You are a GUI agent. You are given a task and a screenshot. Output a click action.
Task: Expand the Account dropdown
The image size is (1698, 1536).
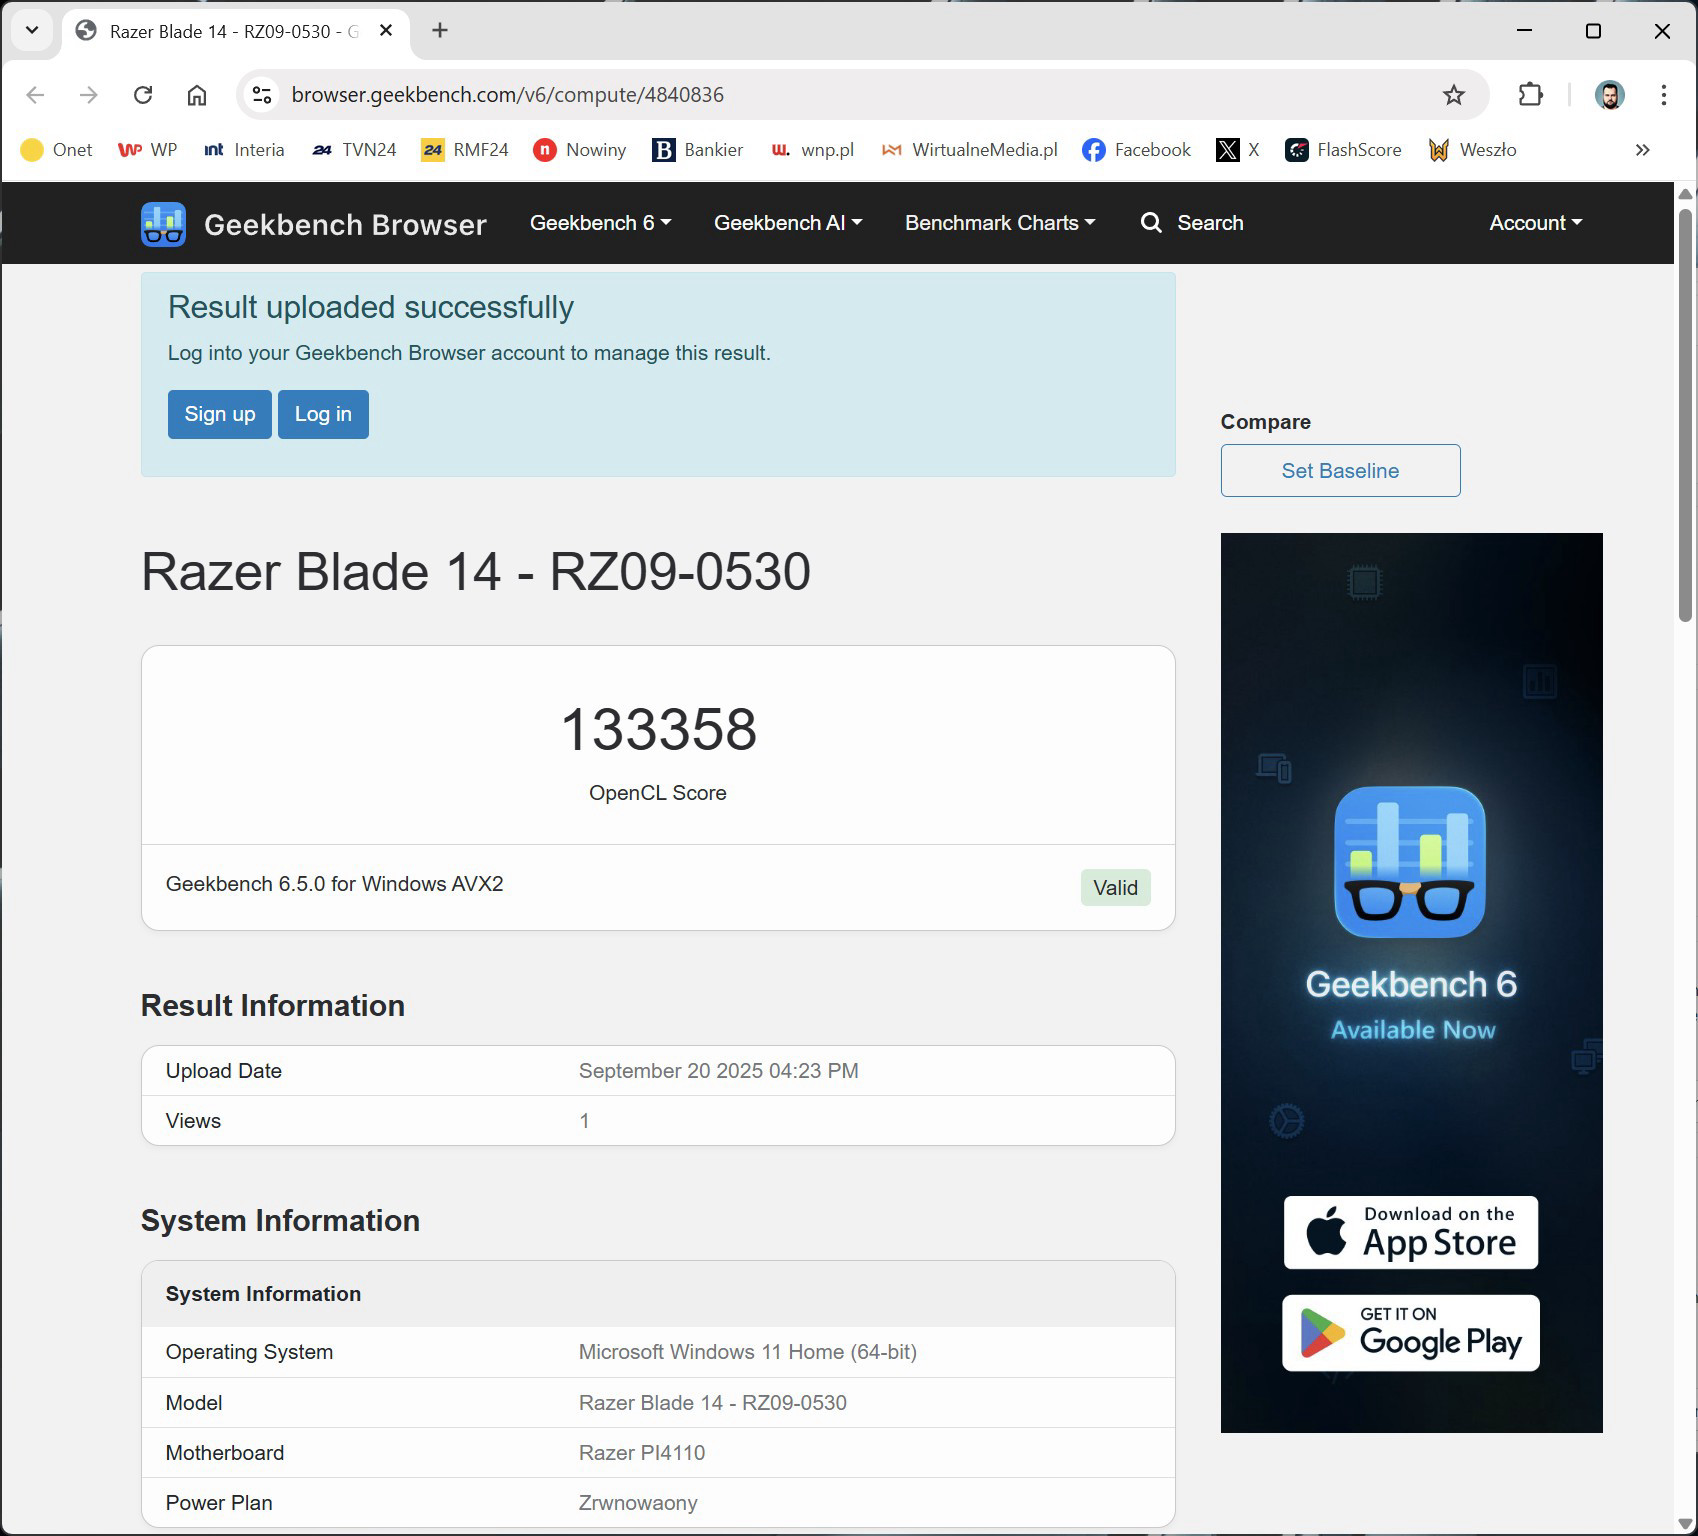click(x=1535, y=223)
